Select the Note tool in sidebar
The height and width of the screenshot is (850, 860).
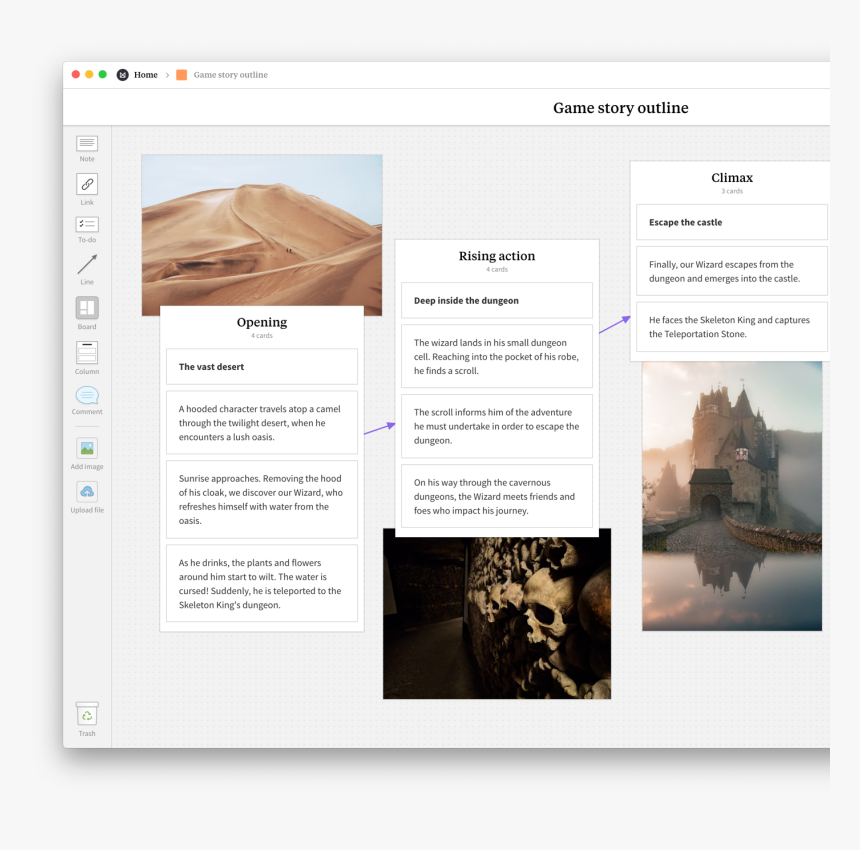click(x=87, y=144)
